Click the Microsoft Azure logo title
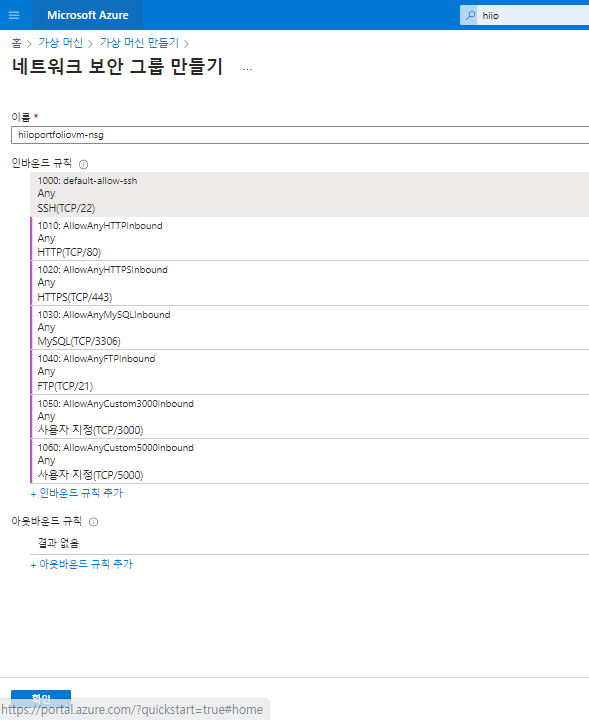 click(88, 15)
